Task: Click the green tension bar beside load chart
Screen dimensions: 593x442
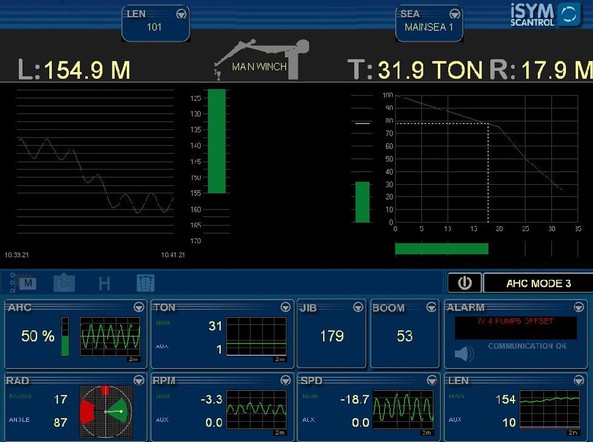Action: point(362,202)
